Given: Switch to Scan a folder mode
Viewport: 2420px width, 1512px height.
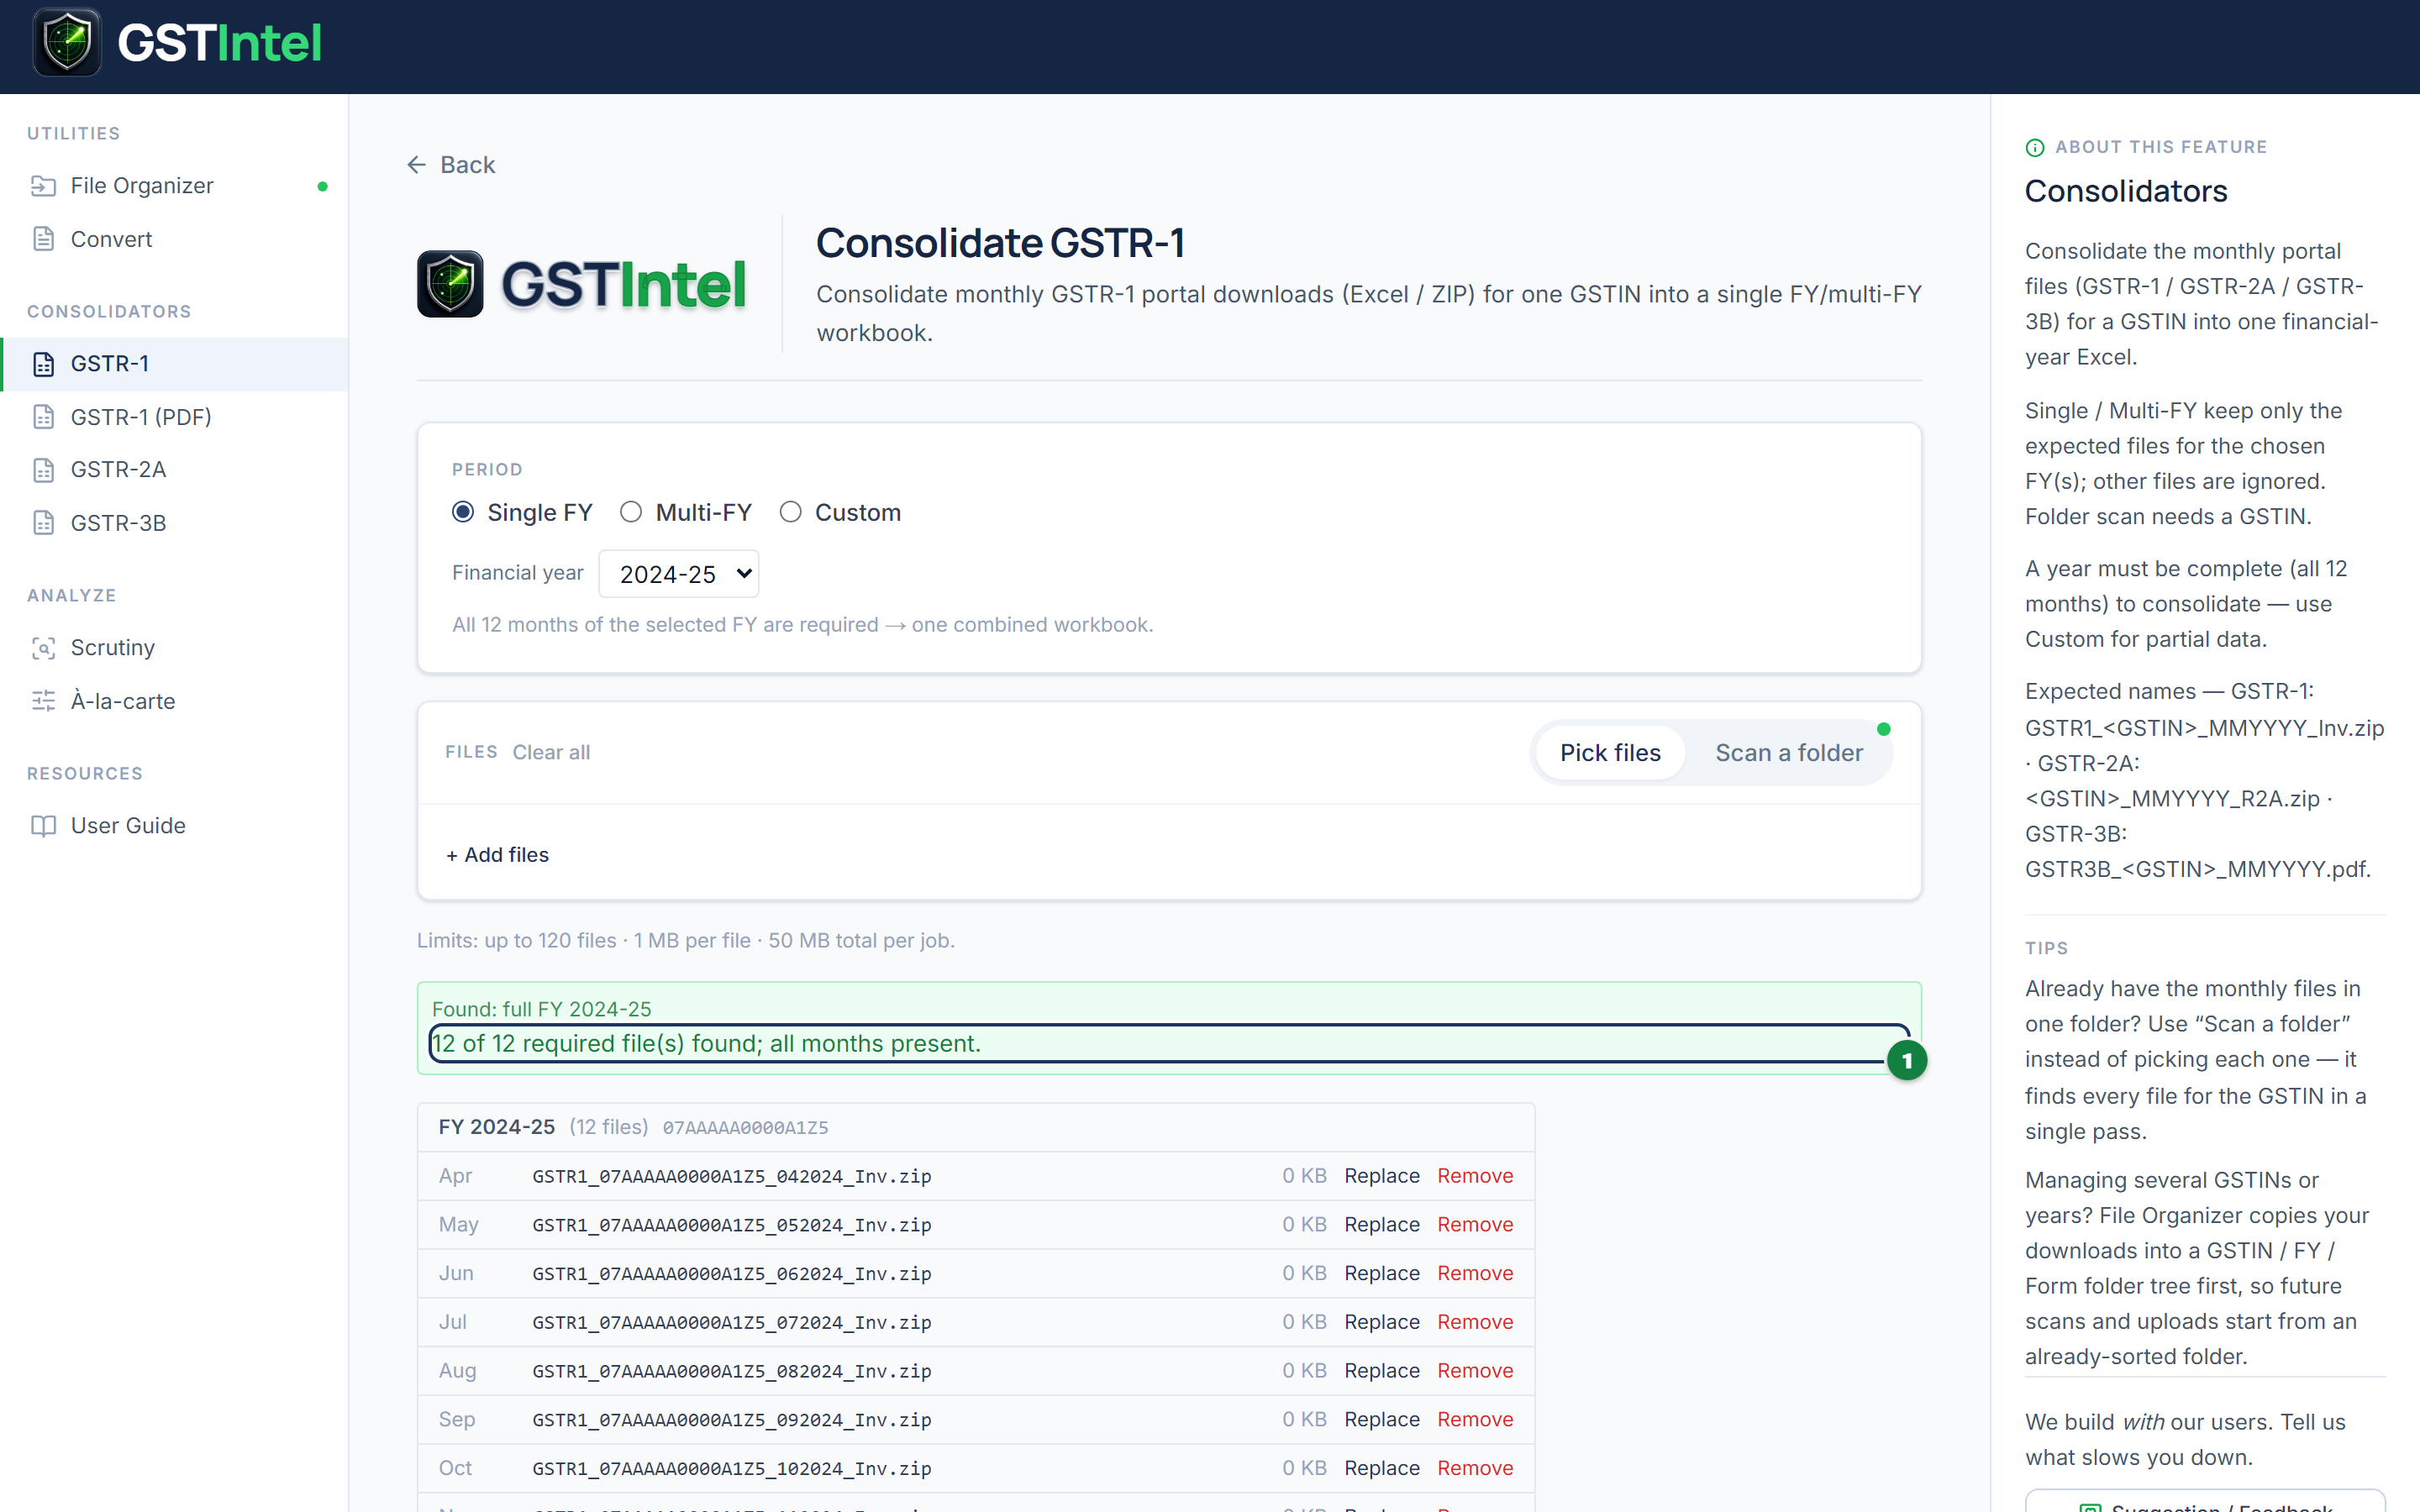Looking at the screenshot, I should coord(1789,753).
